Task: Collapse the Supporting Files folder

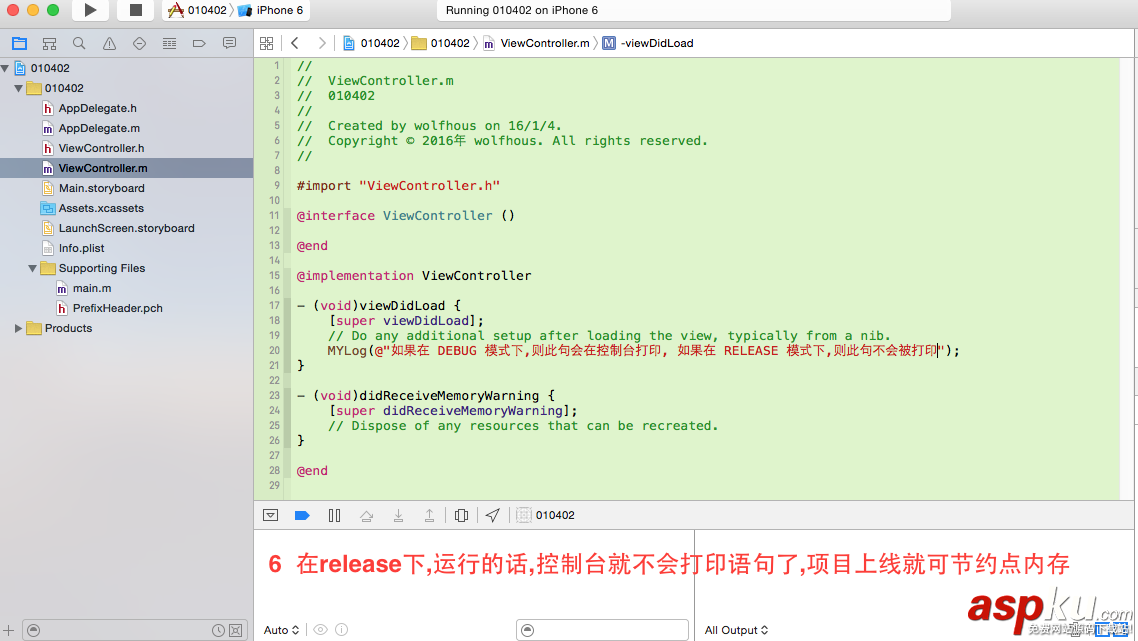Action: click(x=33, y=268)
